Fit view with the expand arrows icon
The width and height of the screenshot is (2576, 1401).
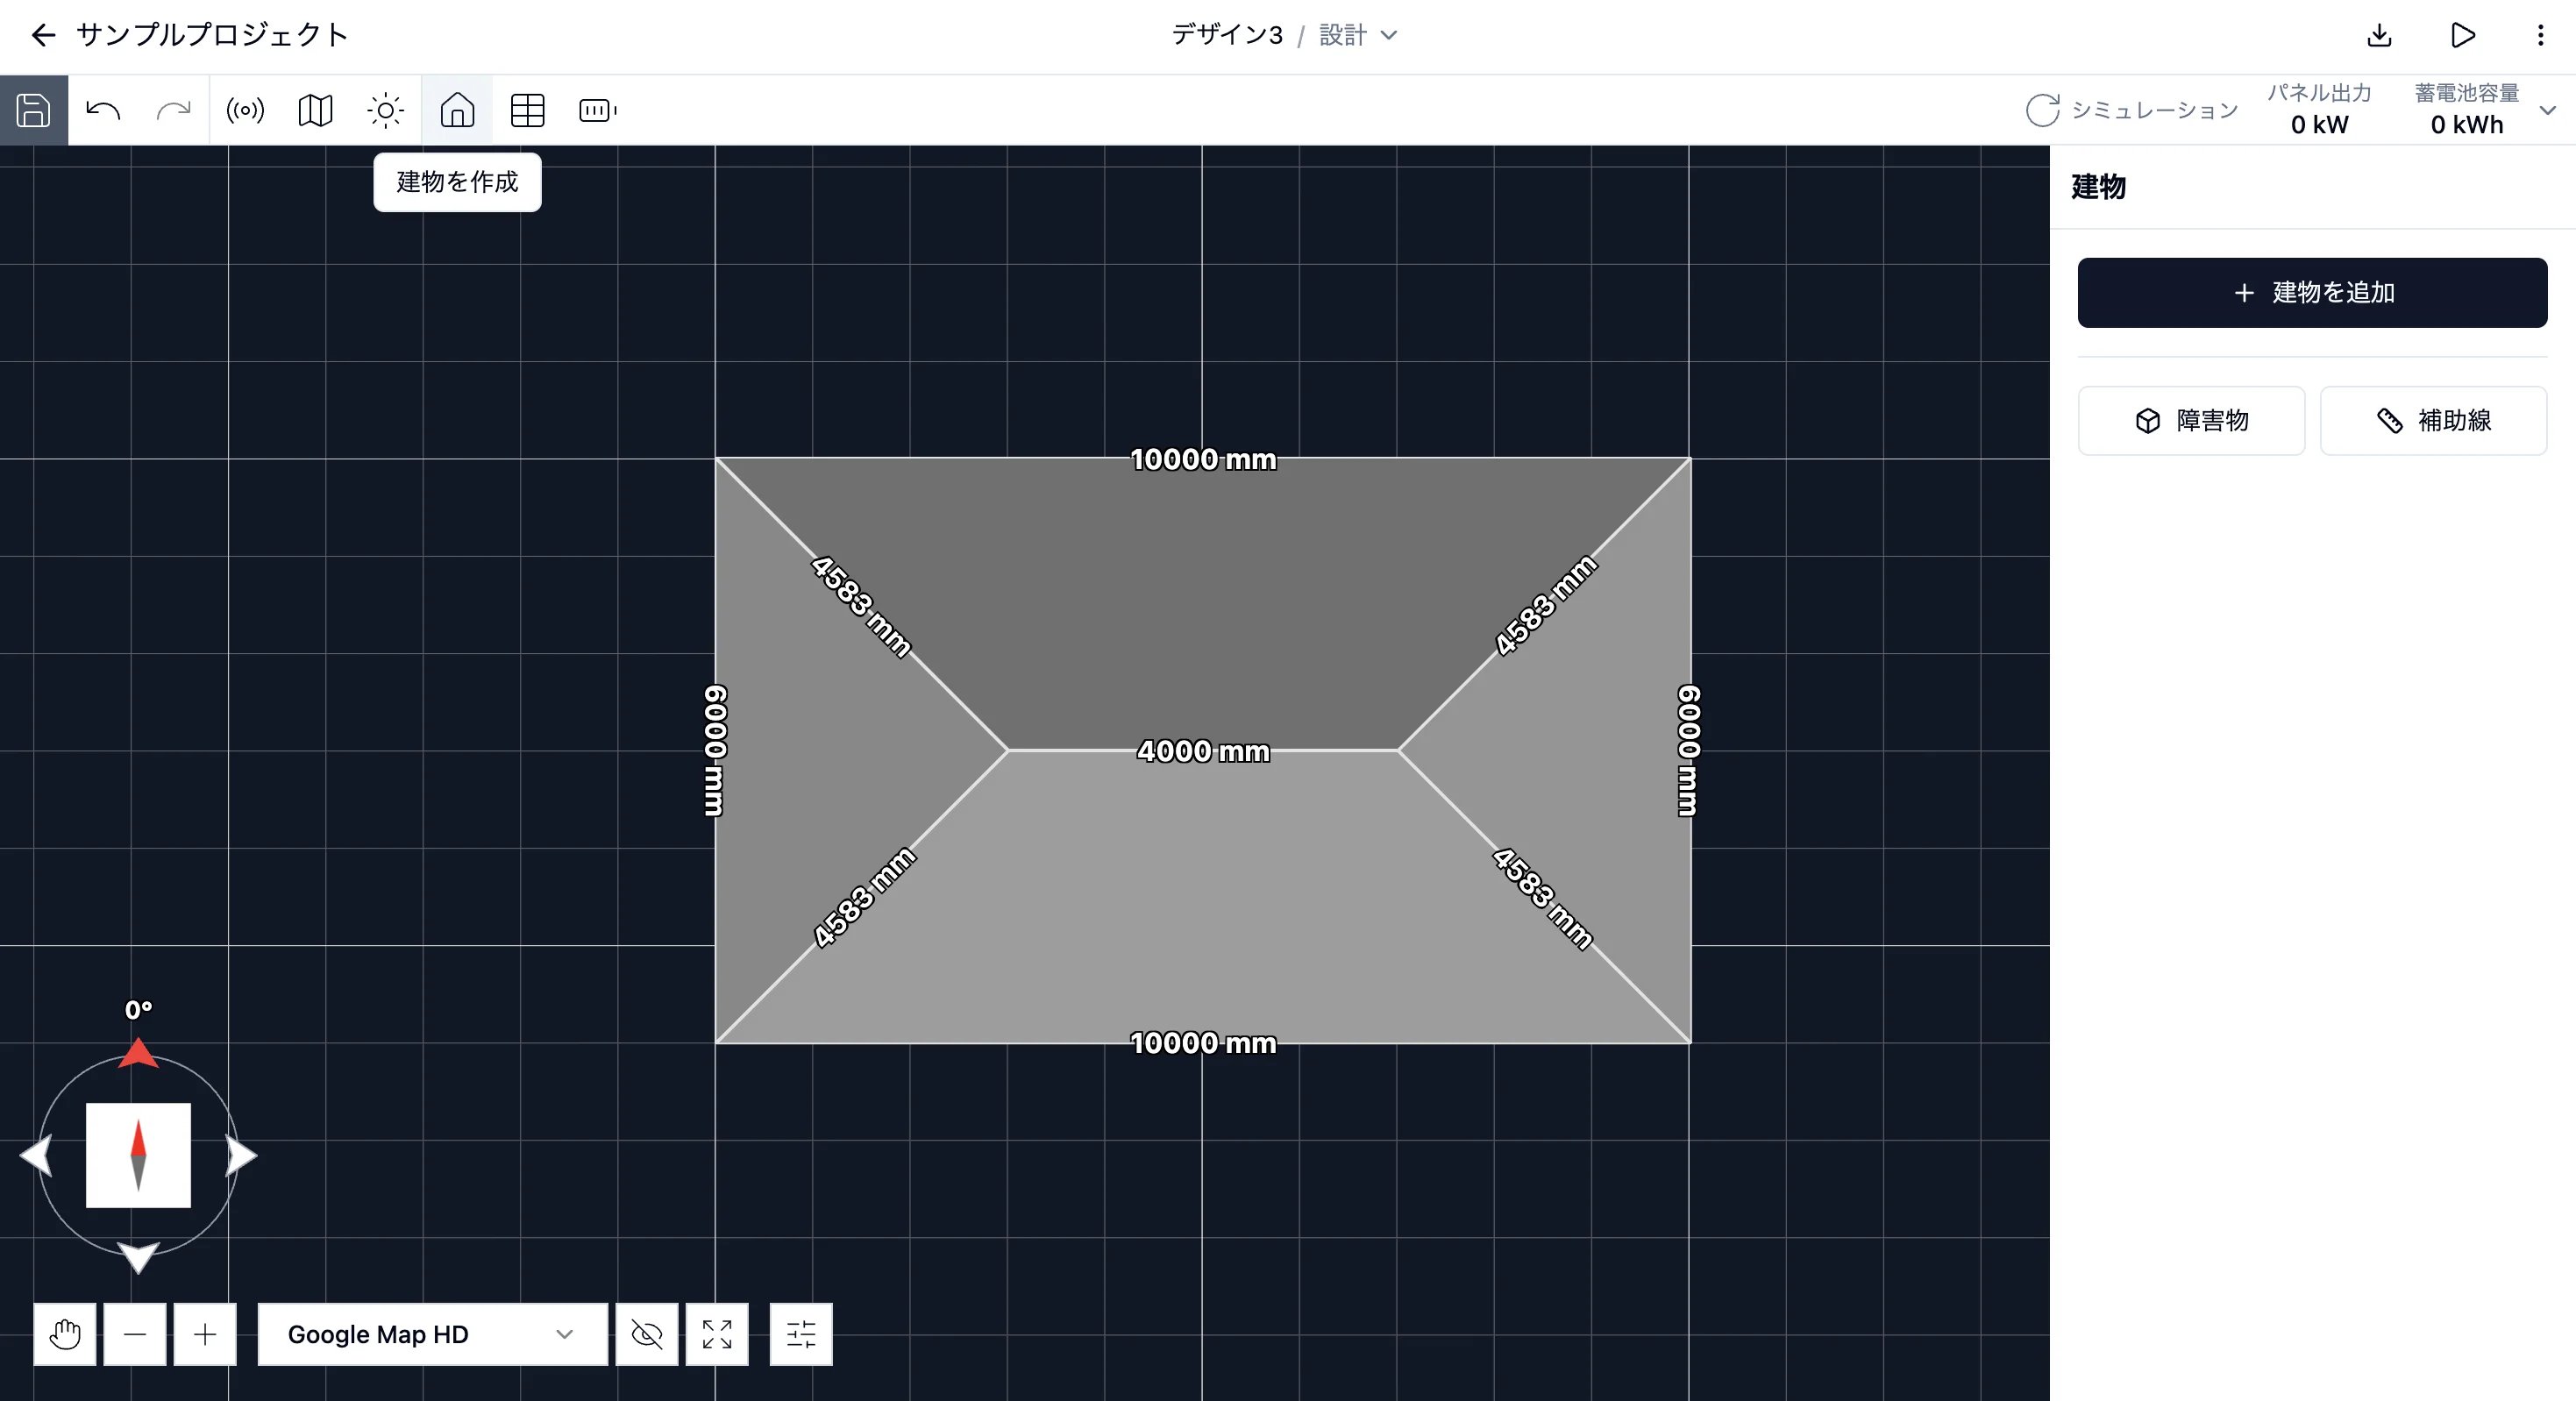(x=717, y=1334)
